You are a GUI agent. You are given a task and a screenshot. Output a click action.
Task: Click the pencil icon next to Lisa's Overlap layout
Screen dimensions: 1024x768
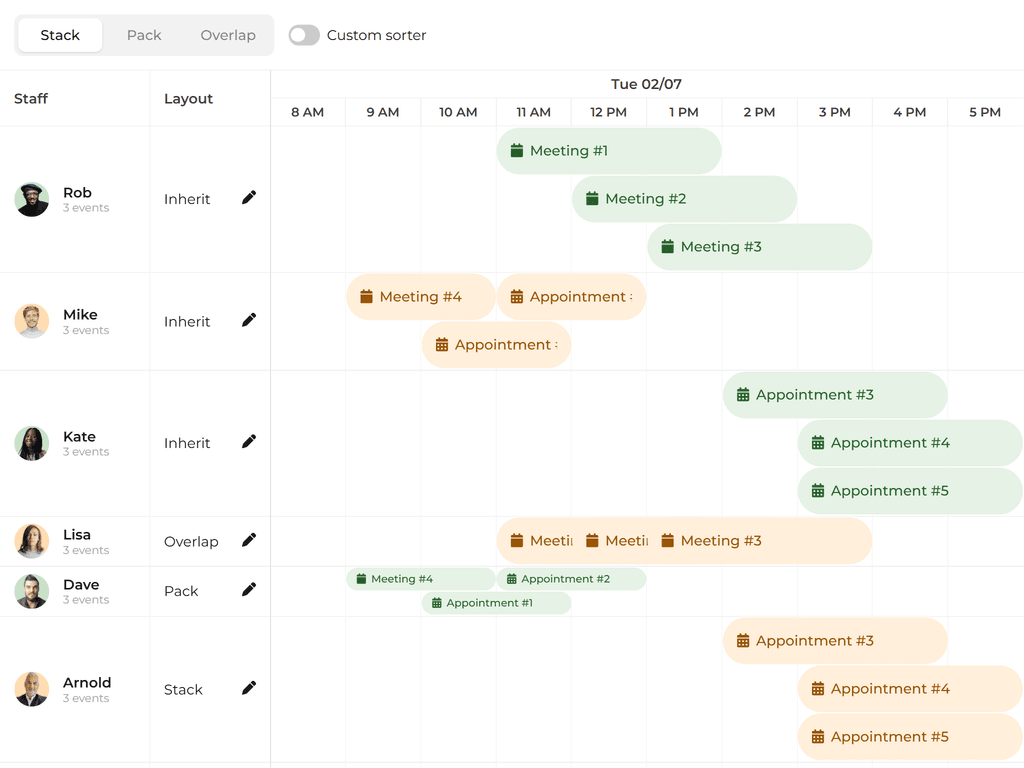click(249, 540)
